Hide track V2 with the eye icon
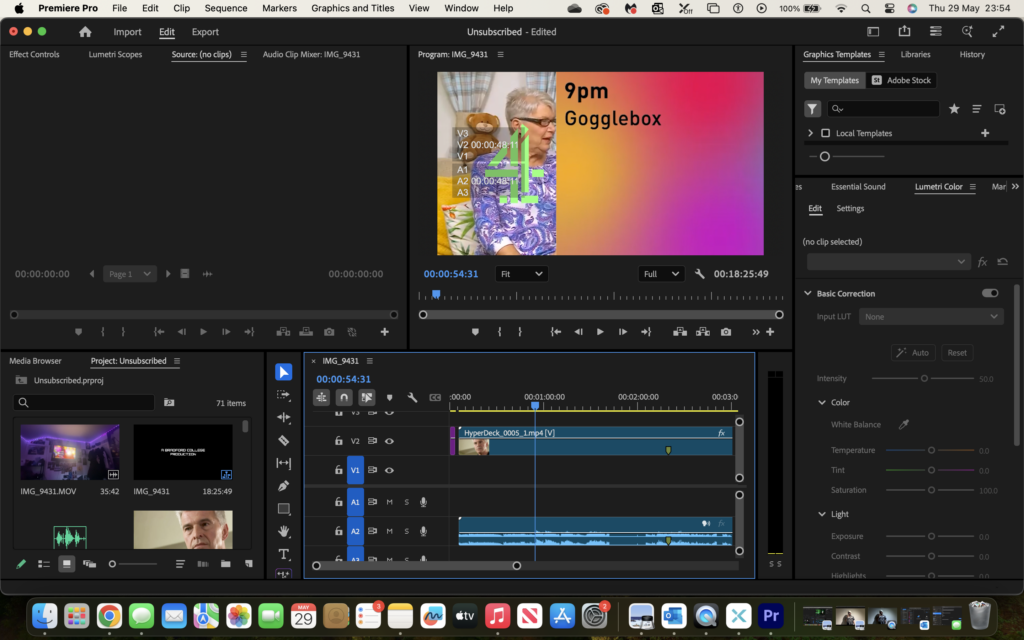This screenshot has width=1024, height=640. 389,441
